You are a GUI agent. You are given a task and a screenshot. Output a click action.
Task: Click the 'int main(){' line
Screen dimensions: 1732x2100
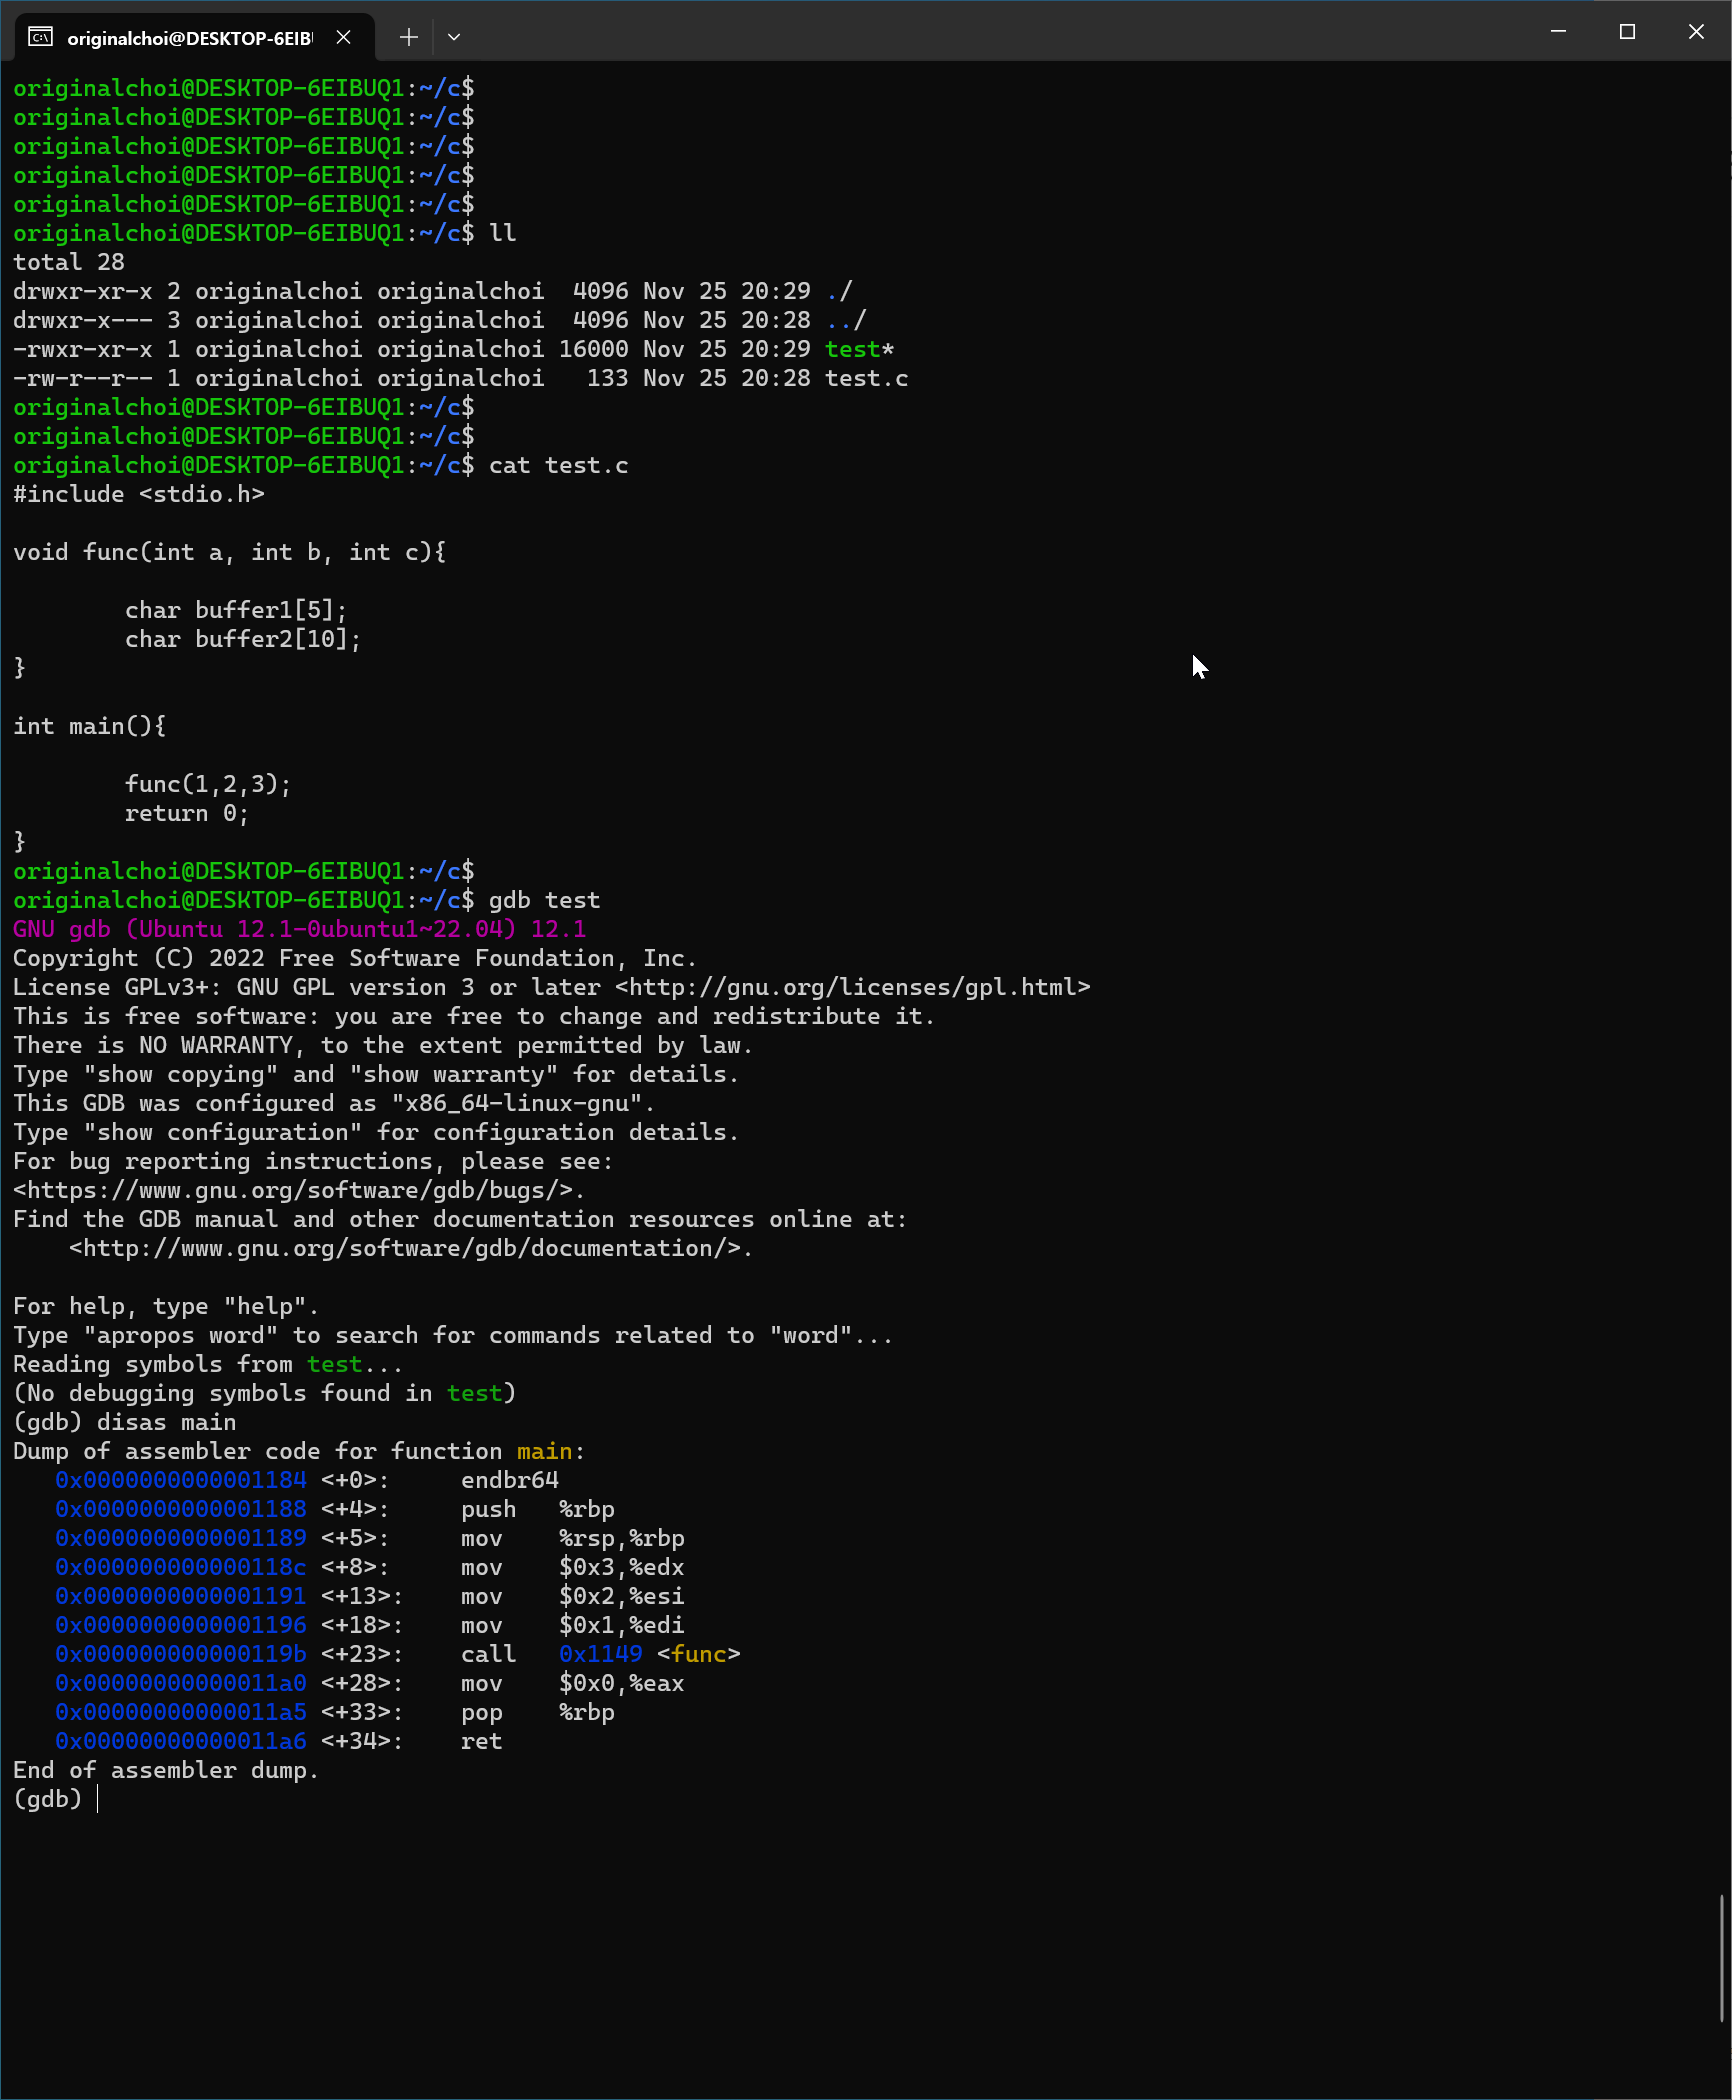tap(90, 726)
